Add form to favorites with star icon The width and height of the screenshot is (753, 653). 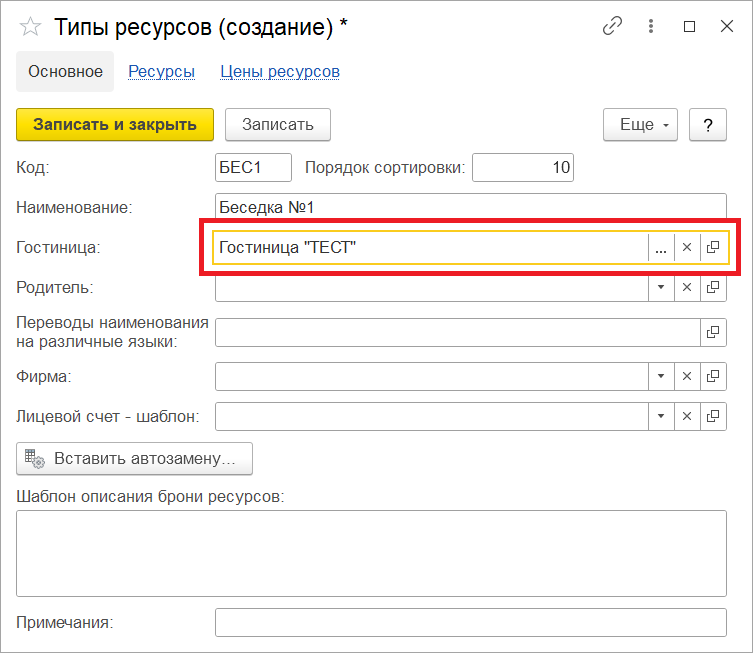[30, 26]
